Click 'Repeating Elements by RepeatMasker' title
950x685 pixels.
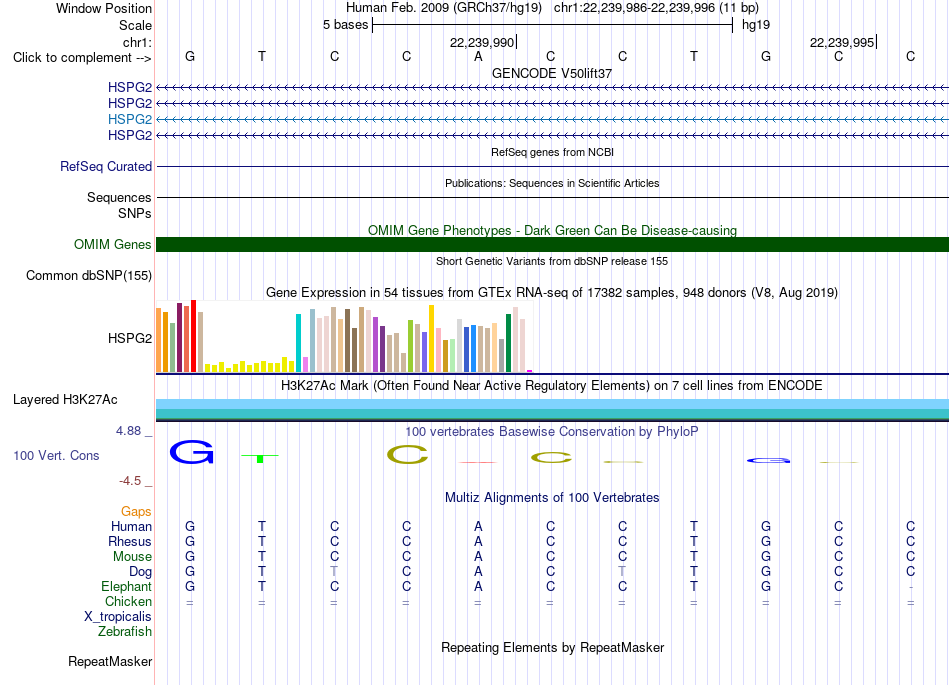point(552,647)
